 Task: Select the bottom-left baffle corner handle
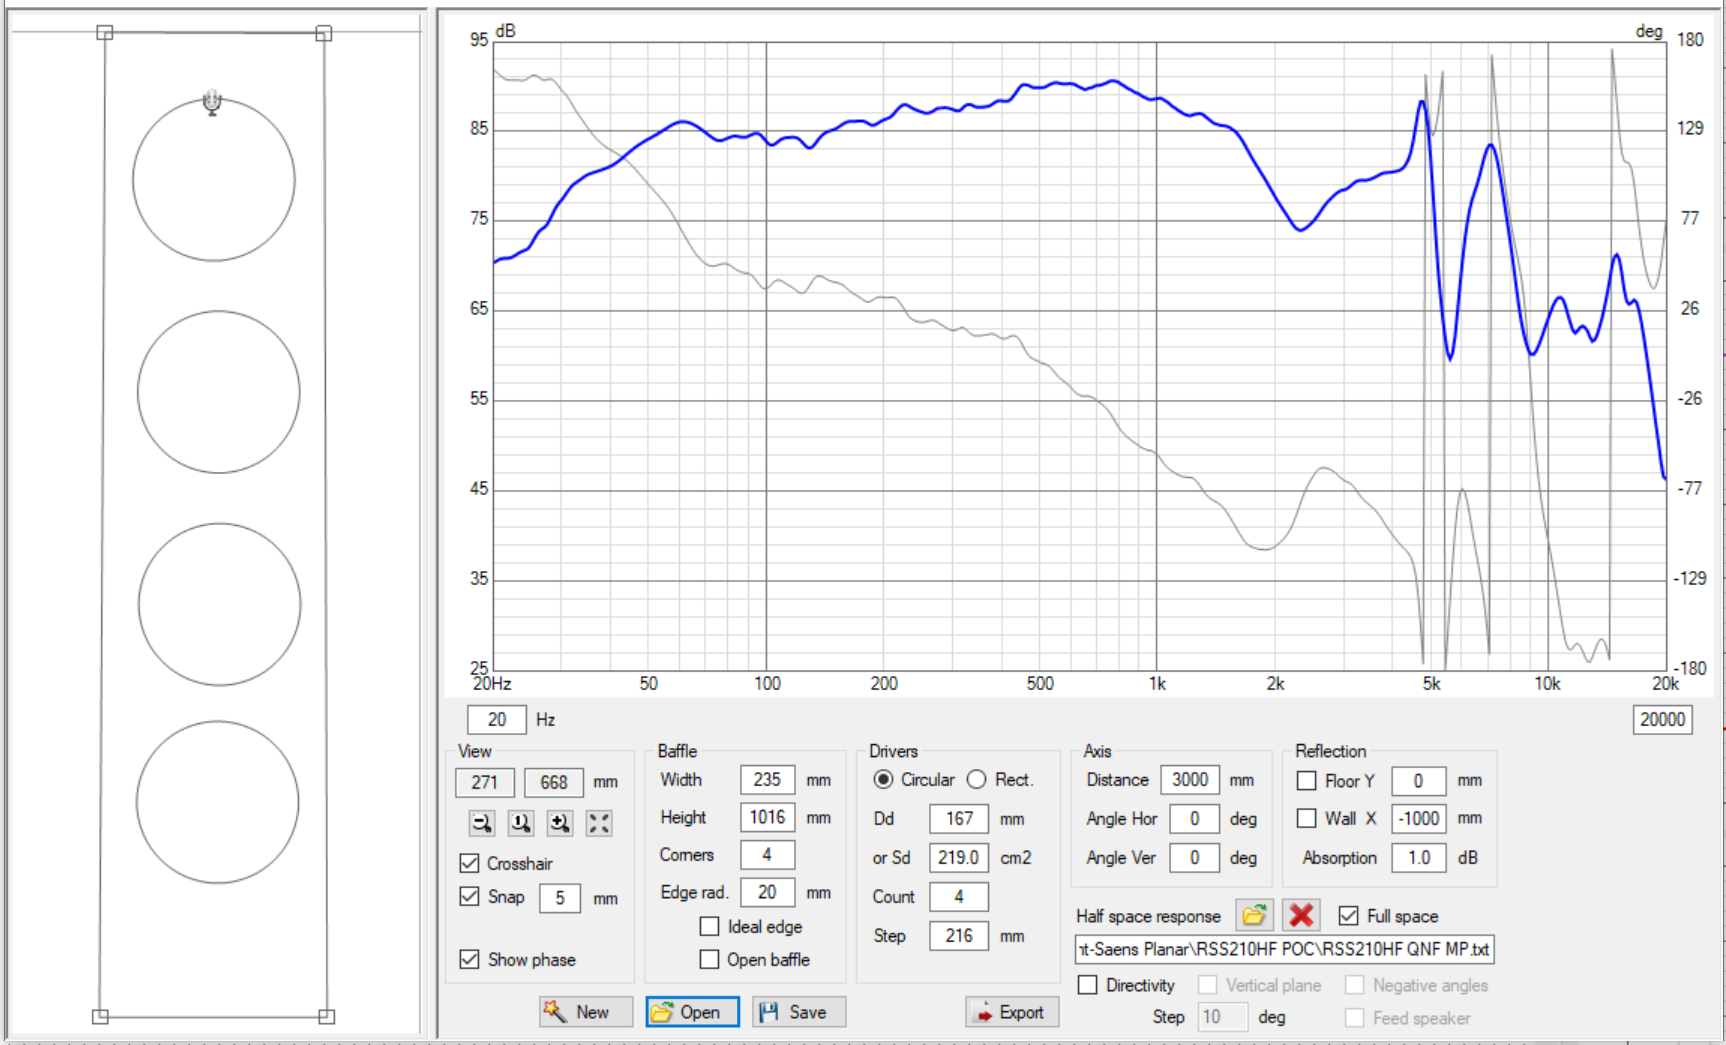point(100,1016)
